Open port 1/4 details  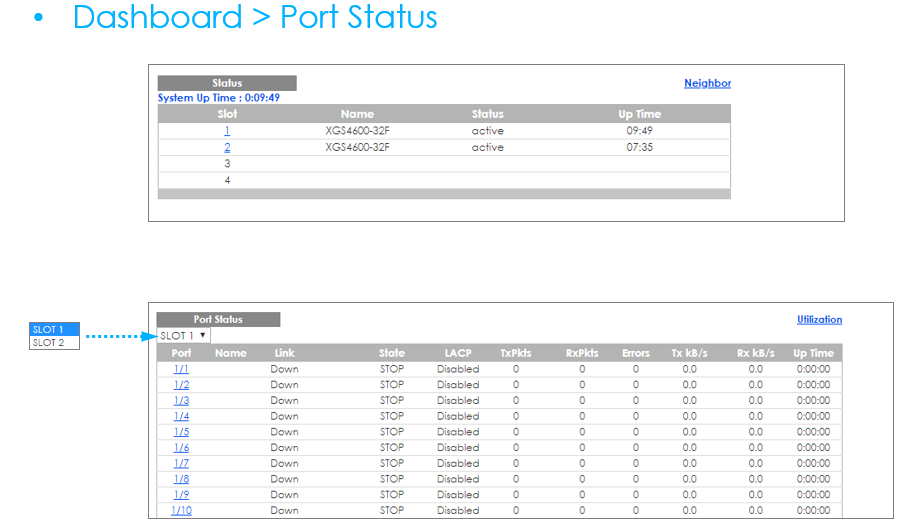181,416
